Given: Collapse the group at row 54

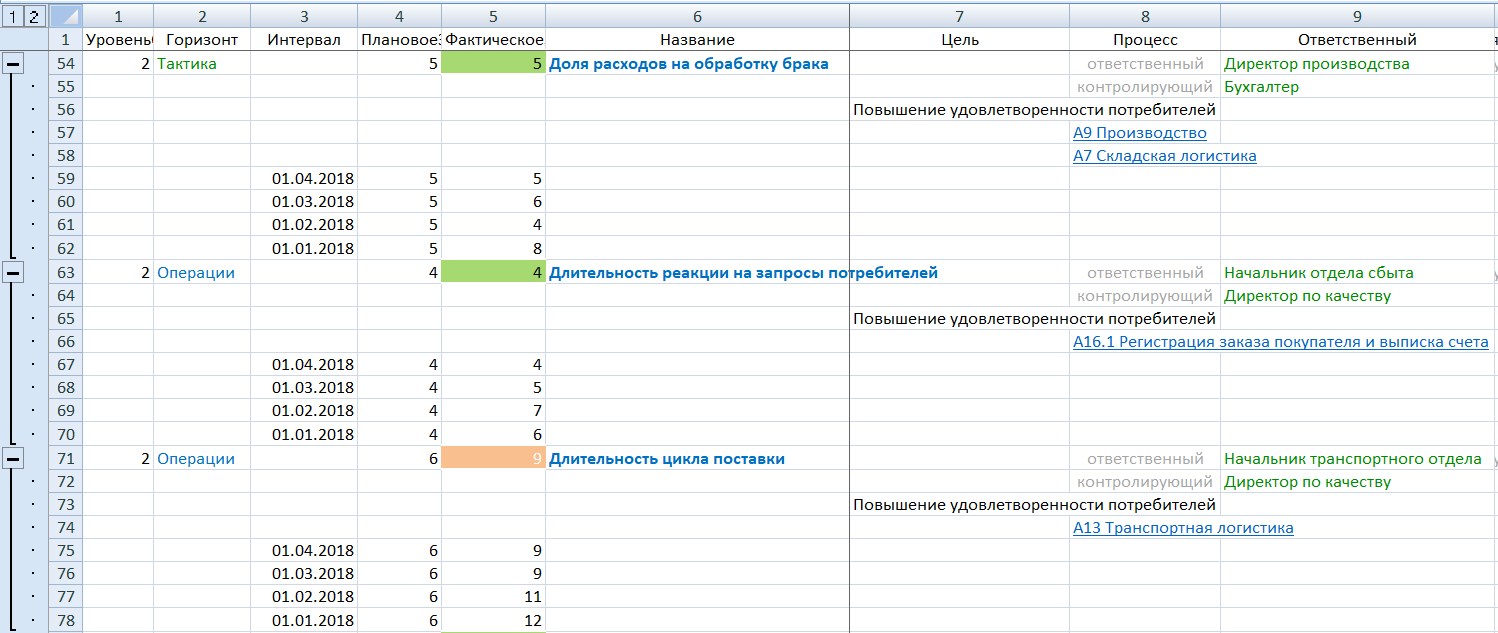Looking at the screenshot, I should pyautogui.click(x=12, y=64).
